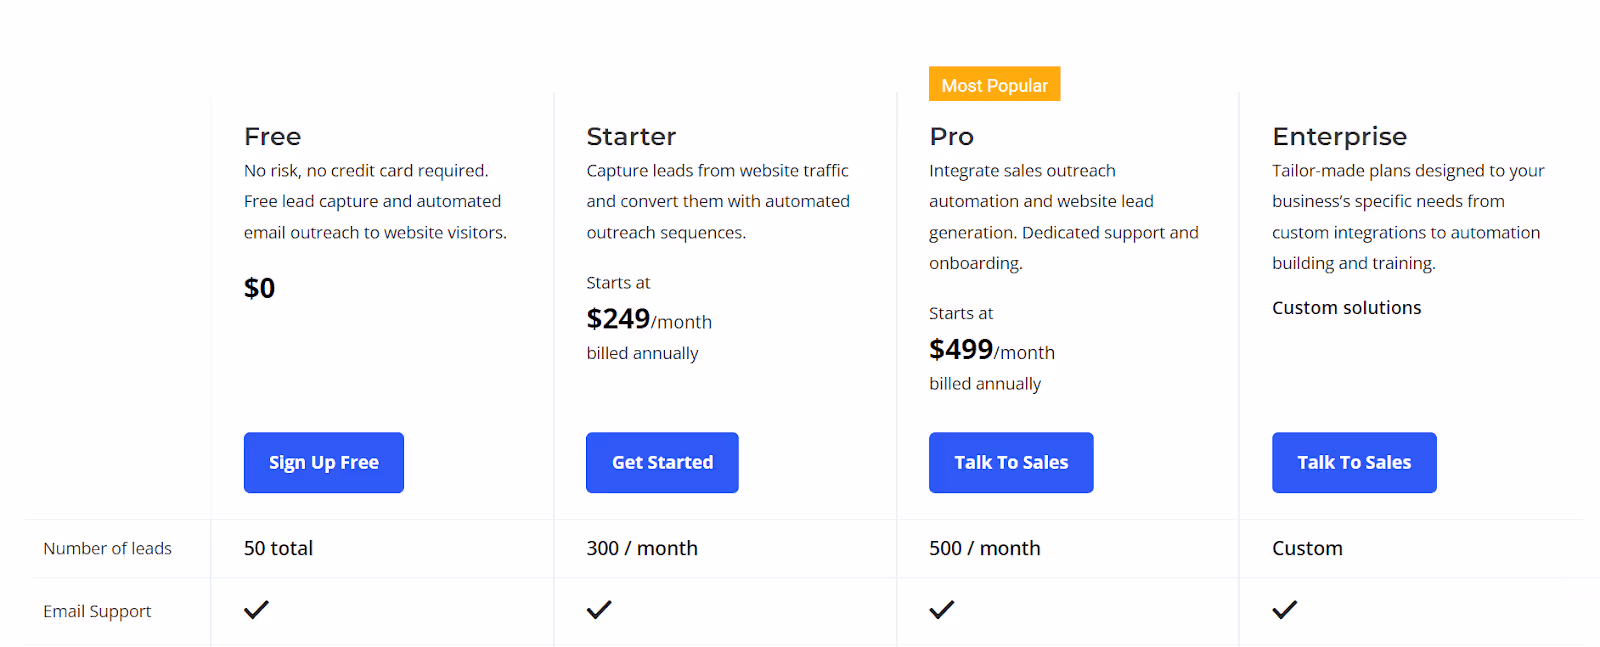Click the orange Most Popular badge
The height and width of the screenshot is (647, 1600).
pos(994,84)
